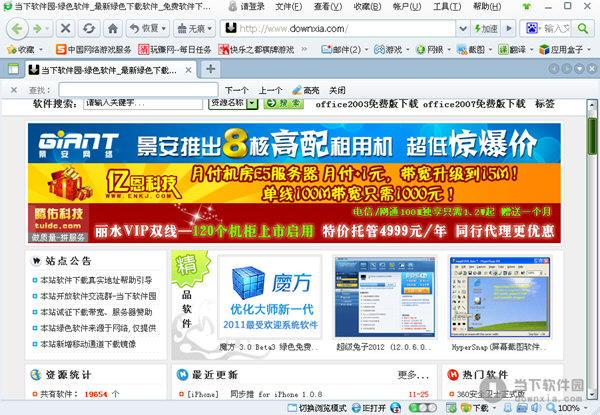Close the 当下软件园 tab

point(188,70)
